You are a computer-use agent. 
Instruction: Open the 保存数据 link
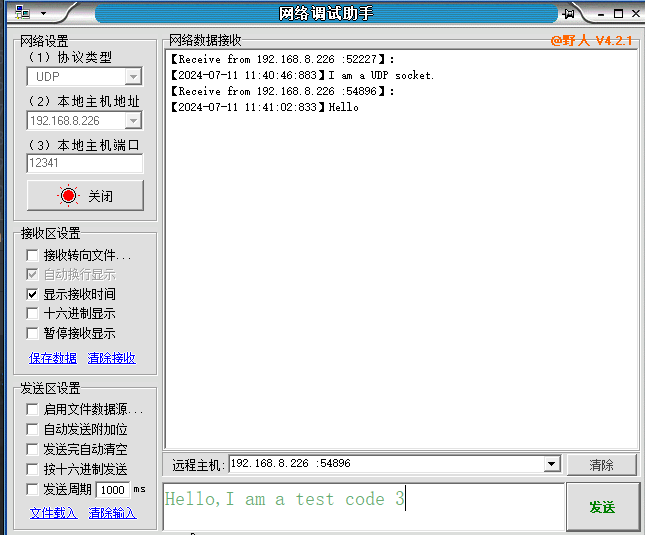[53, 358]
